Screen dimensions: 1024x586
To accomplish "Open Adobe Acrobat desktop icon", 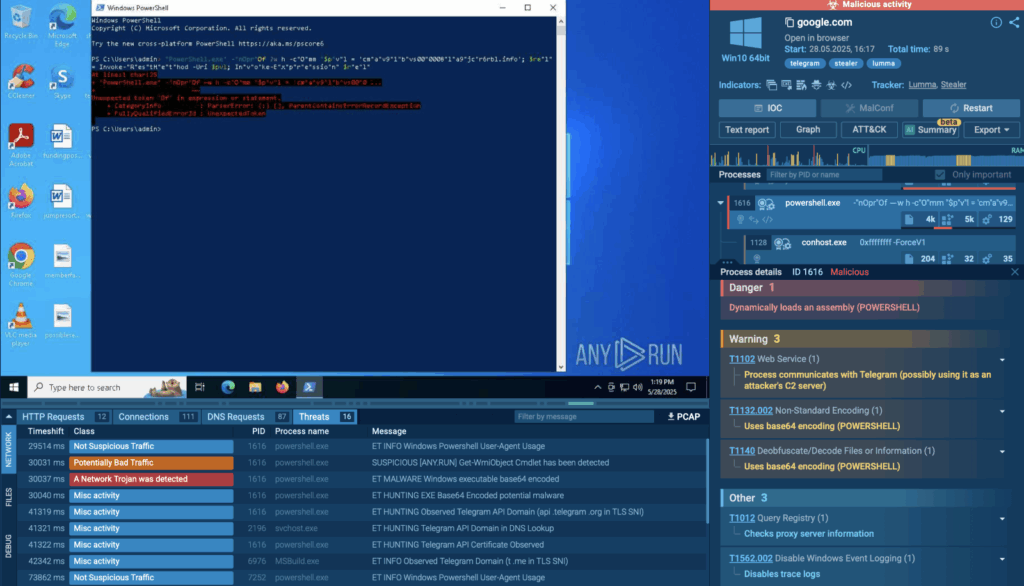I will [21, 145].
